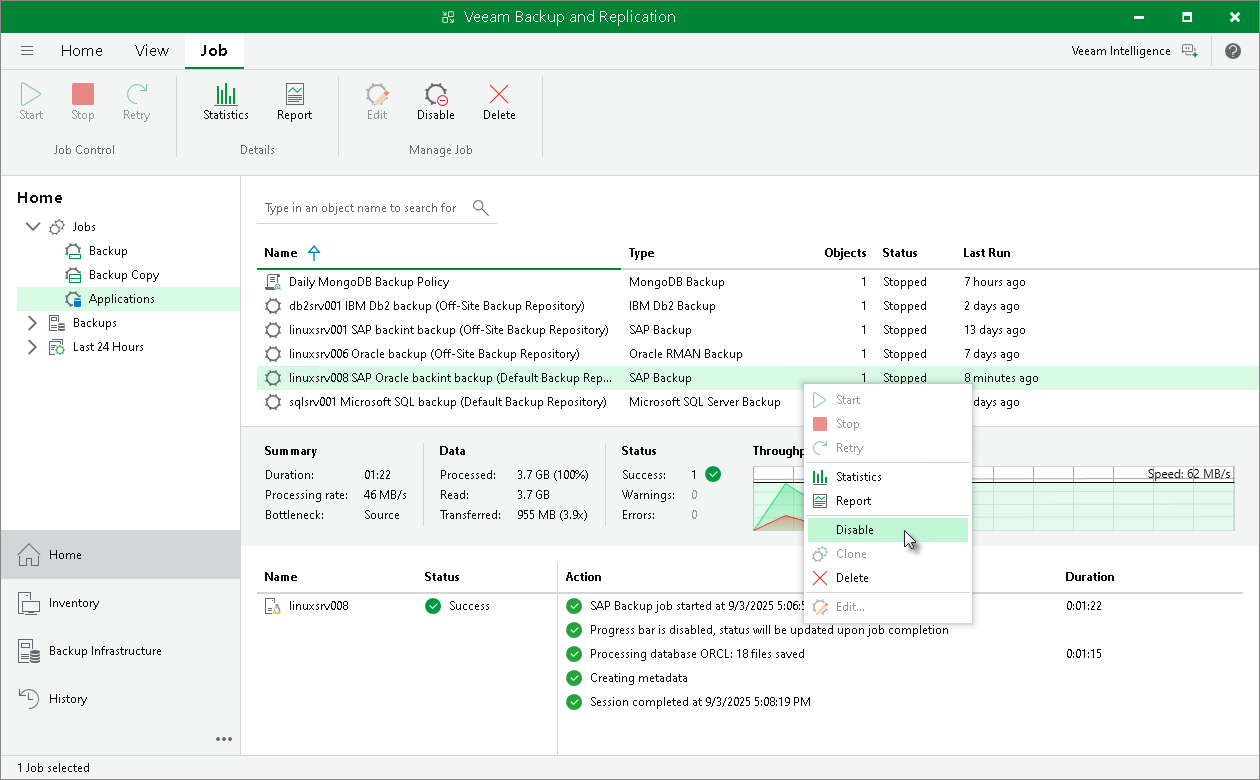
Task: Generate a Report via the ribbon icon
Action: tap(294, 100)
